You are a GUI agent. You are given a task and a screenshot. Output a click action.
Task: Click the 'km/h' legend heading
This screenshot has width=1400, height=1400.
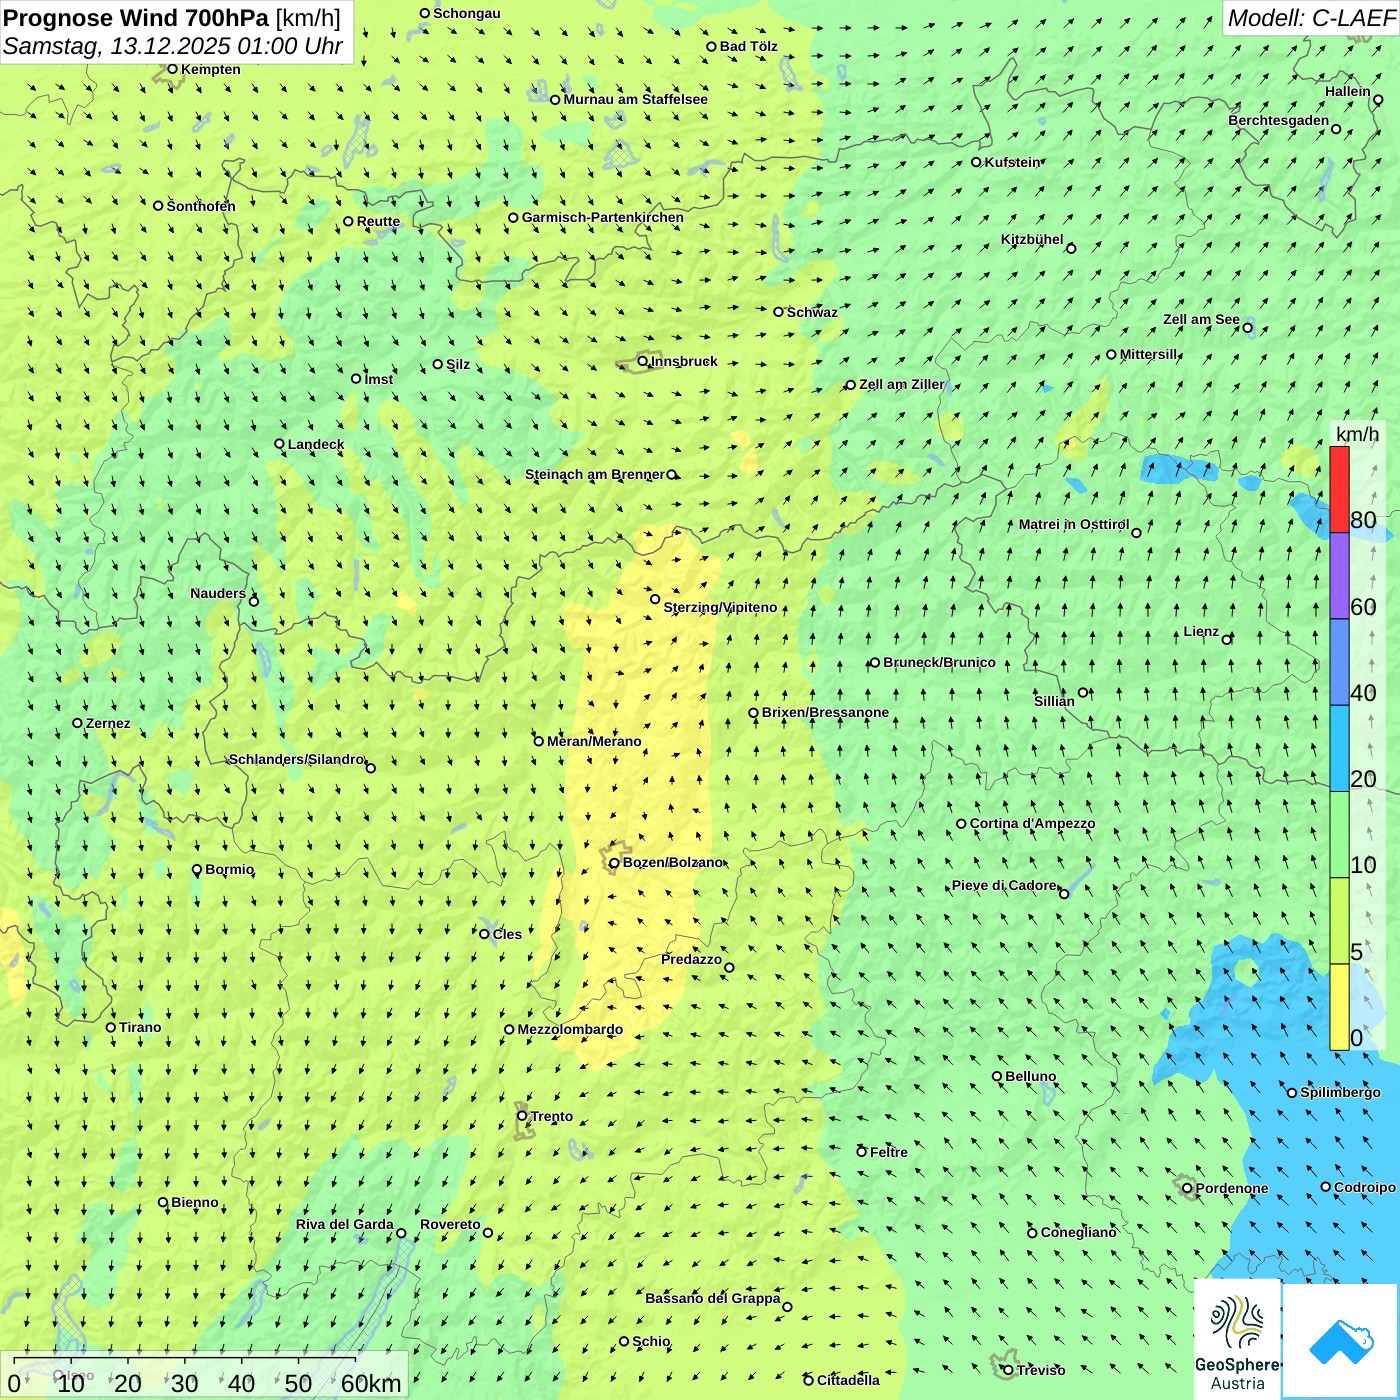pos(1357,434)
